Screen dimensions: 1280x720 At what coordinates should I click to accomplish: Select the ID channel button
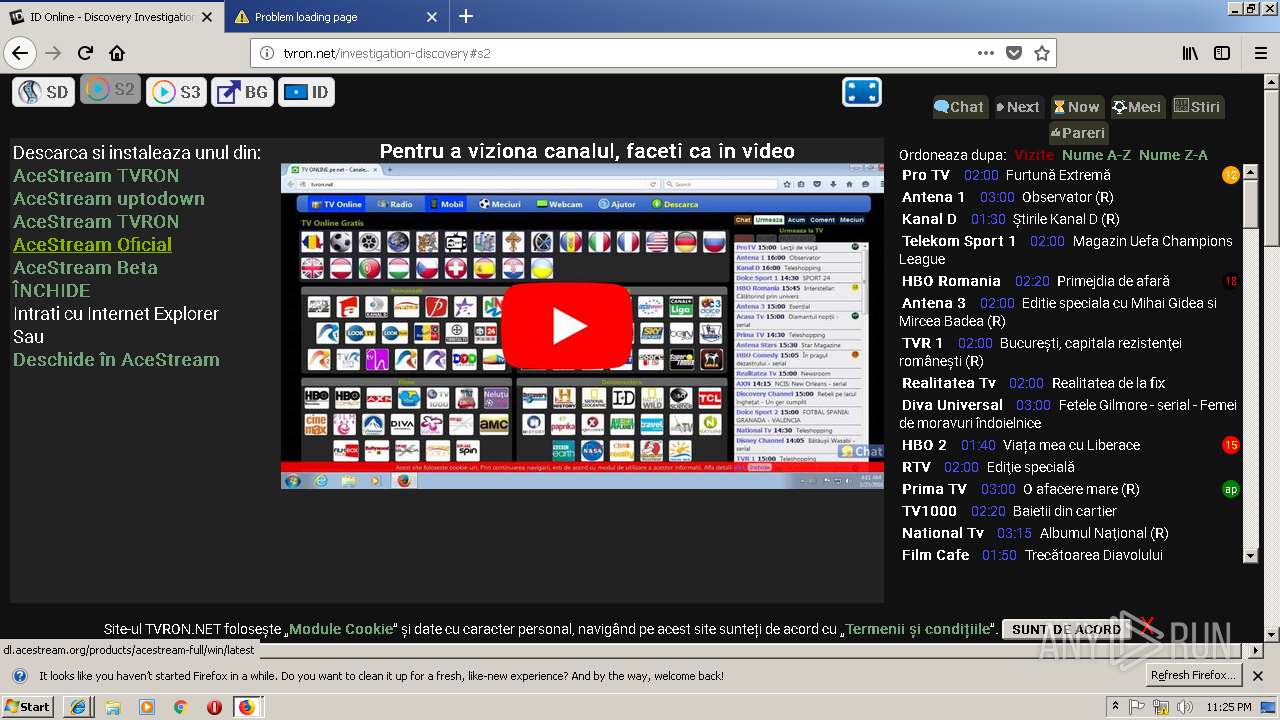[x=307, y=92]
